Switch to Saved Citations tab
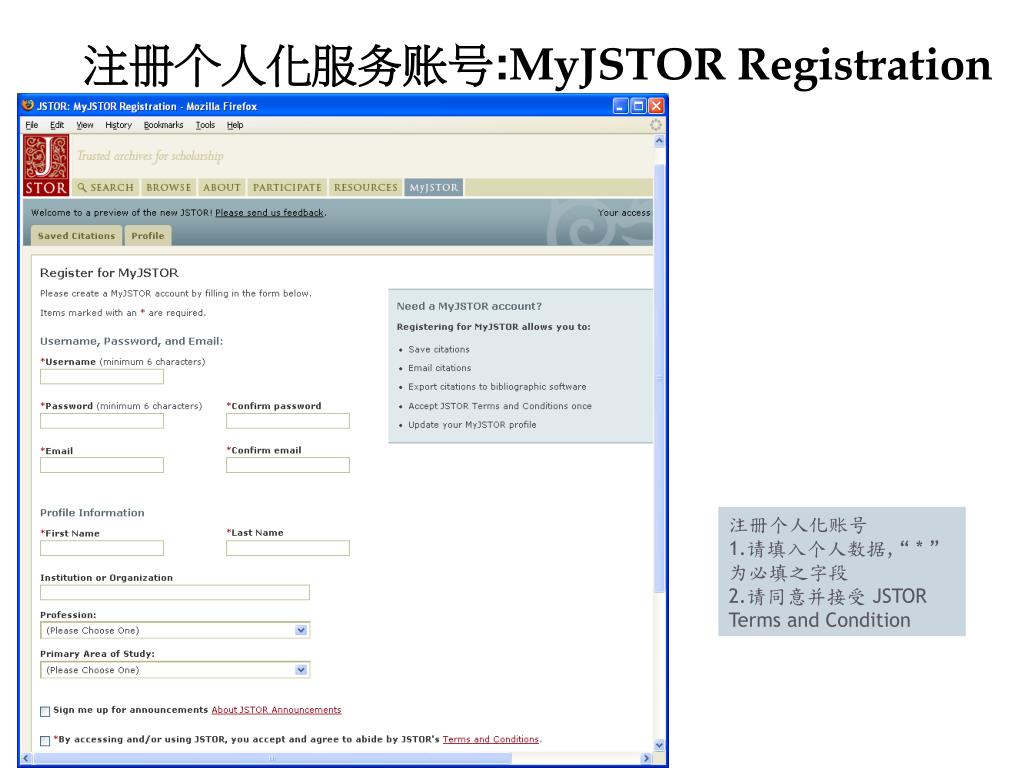1024x768 pixels. [76, 236]
